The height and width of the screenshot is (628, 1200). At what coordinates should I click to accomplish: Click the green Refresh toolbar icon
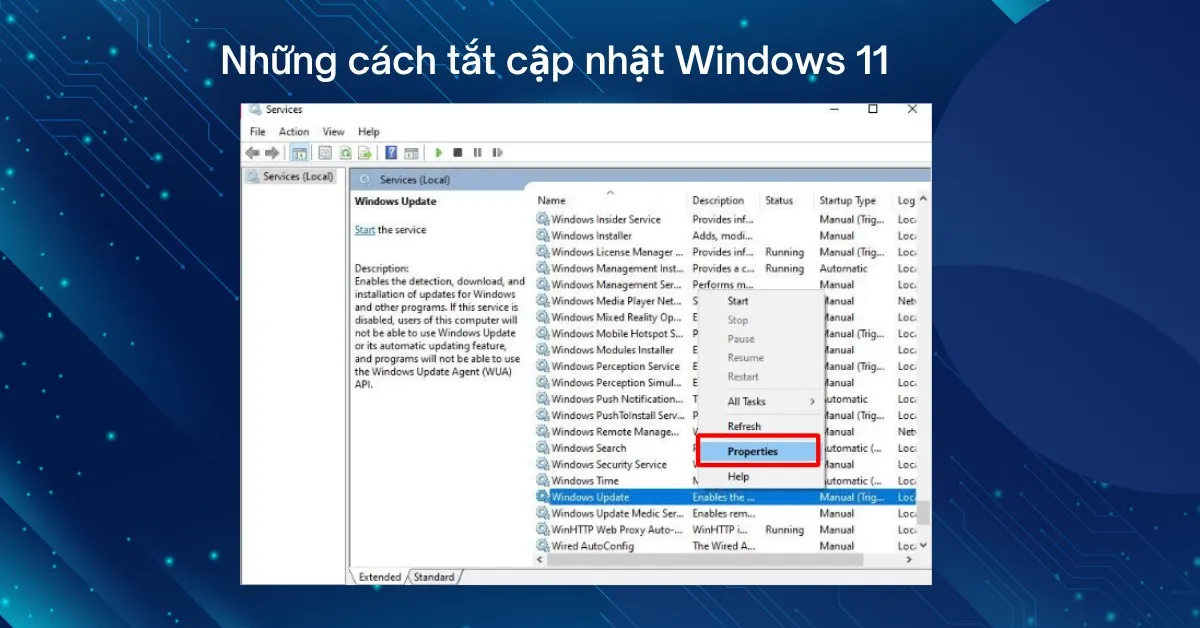coord(345,153)
